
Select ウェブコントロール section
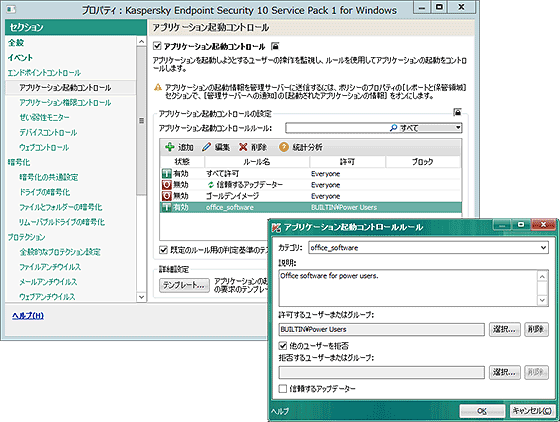44,147
